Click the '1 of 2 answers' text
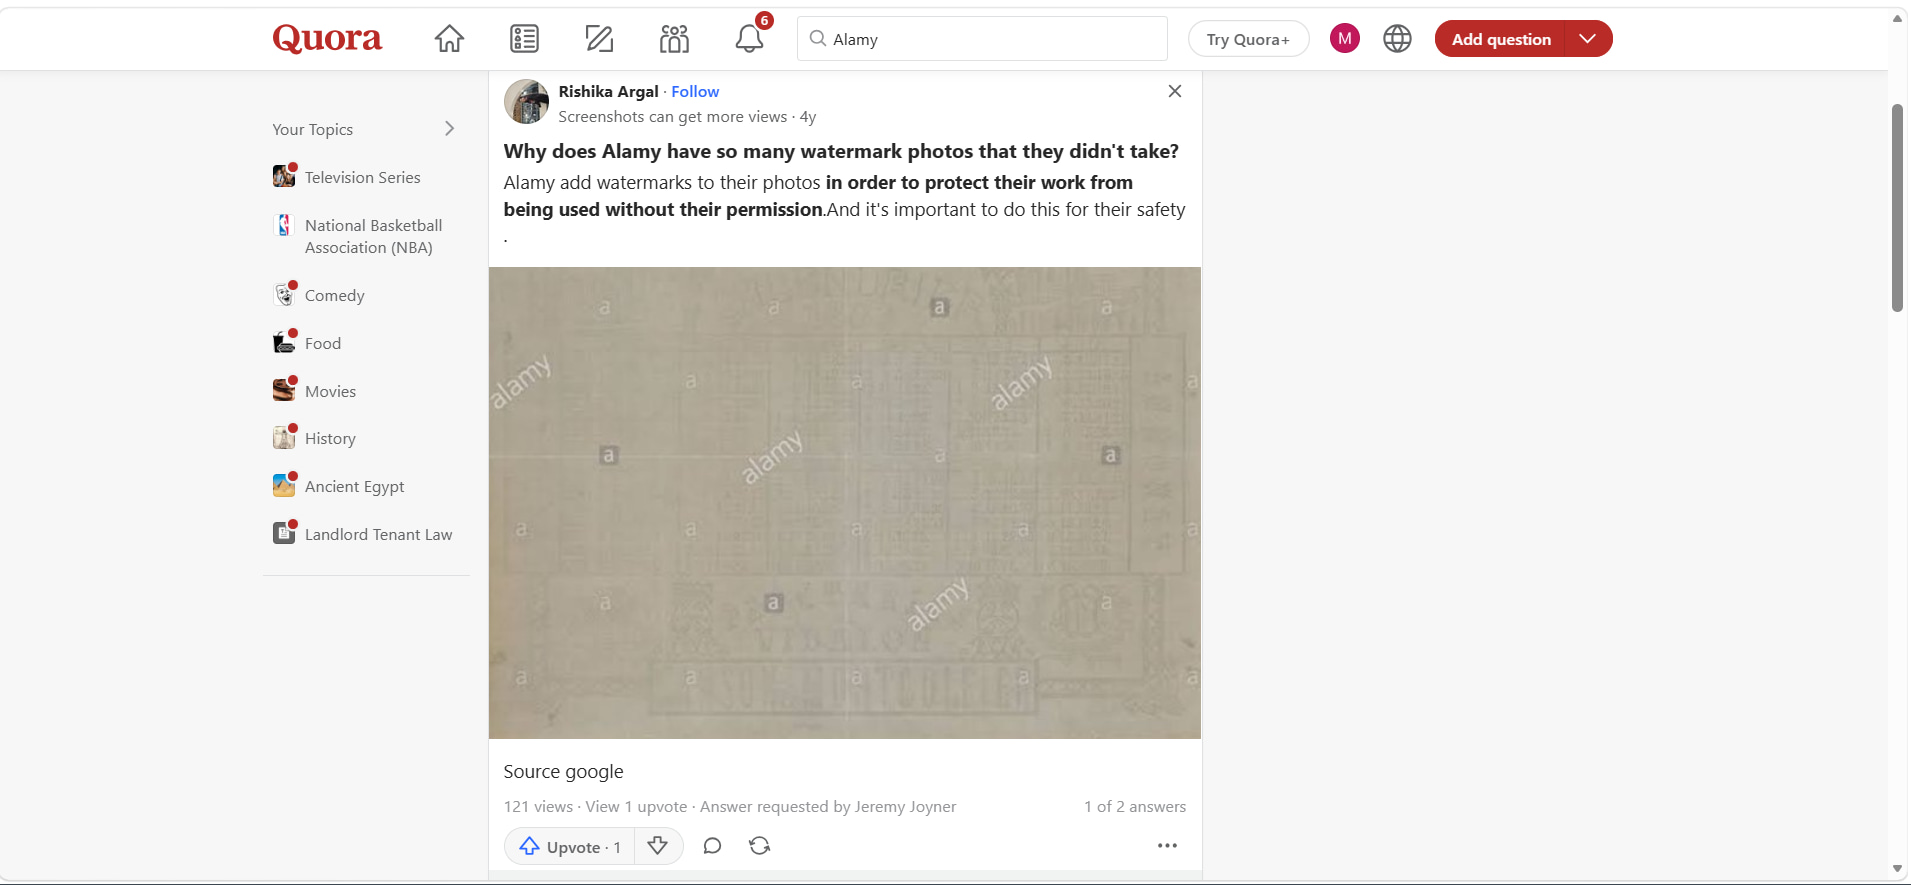Screen dimensions: 1911x885 [1135, 806]
